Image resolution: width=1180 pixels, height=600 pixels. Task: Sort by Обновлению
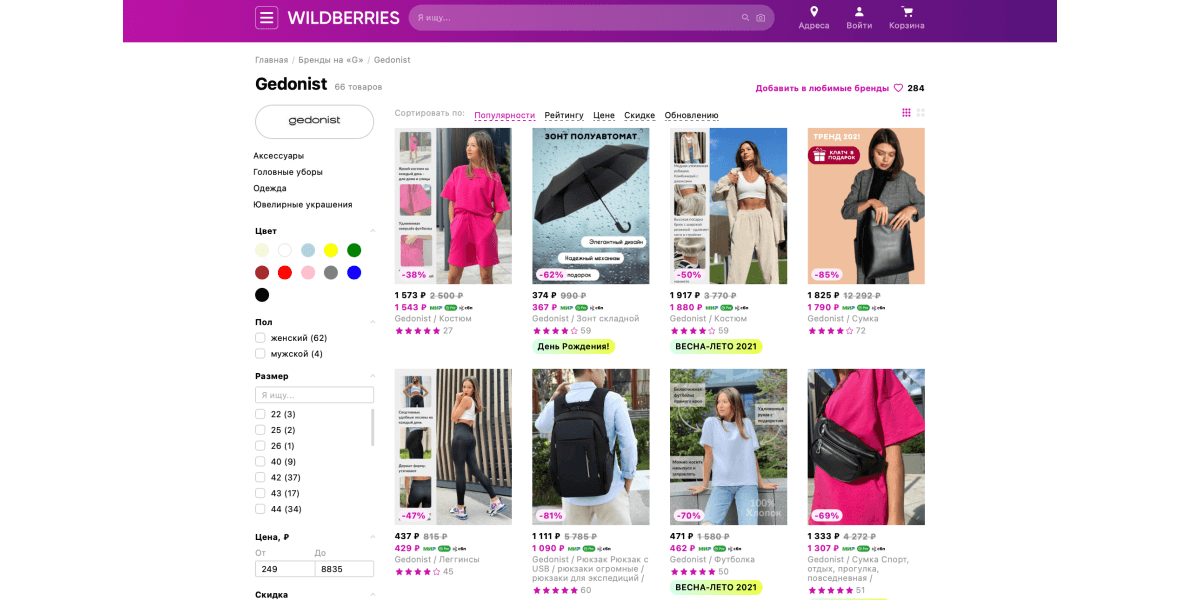pos(692,115)
